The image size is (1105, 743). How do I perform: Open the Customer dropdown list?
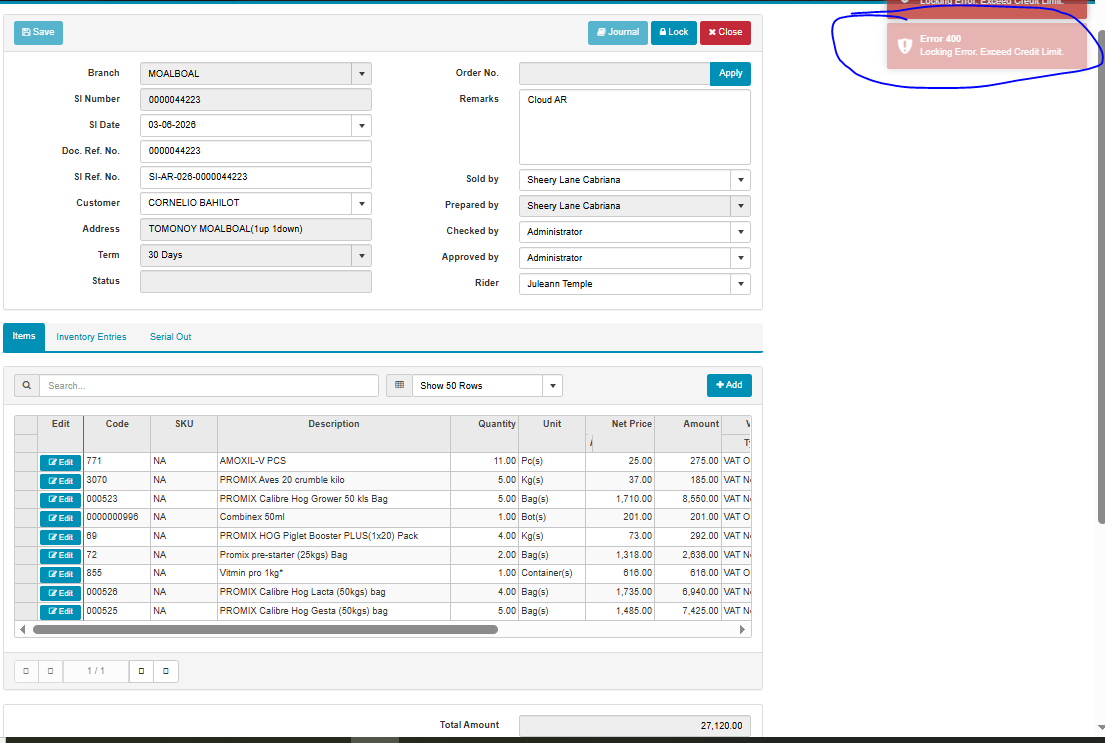361,204
